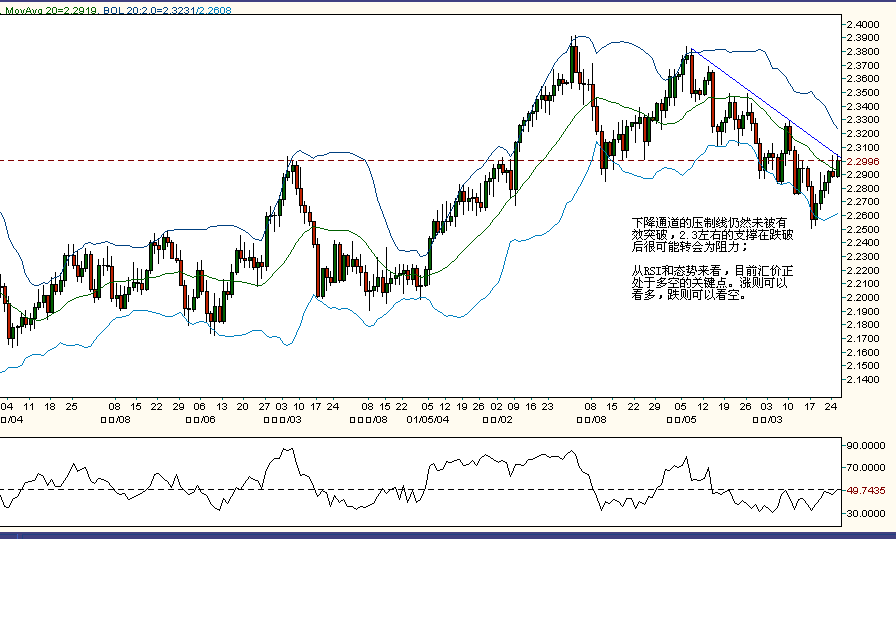Click the 23 date tick on time axis

tap(548, 407)
